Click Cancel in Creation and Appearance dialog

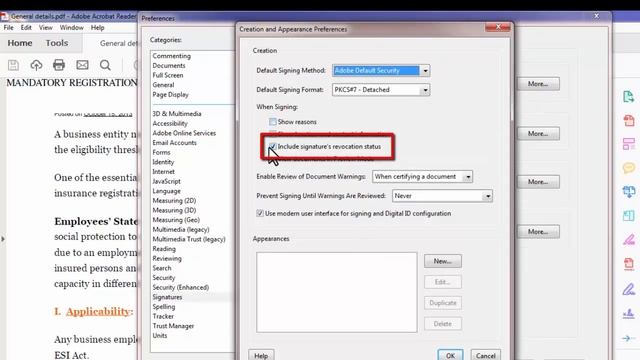click(x=485, y=355)
